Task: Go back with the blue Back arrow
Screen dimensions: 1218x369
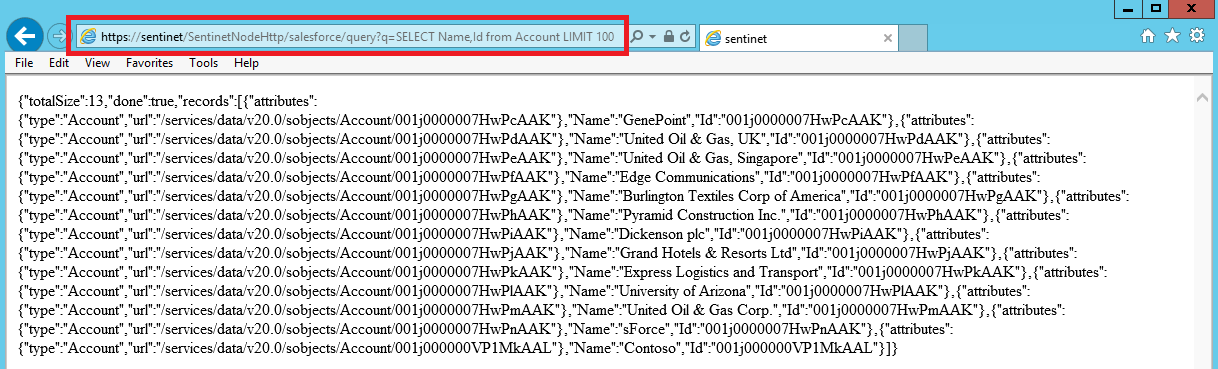Action: click(x=24, y=35)
